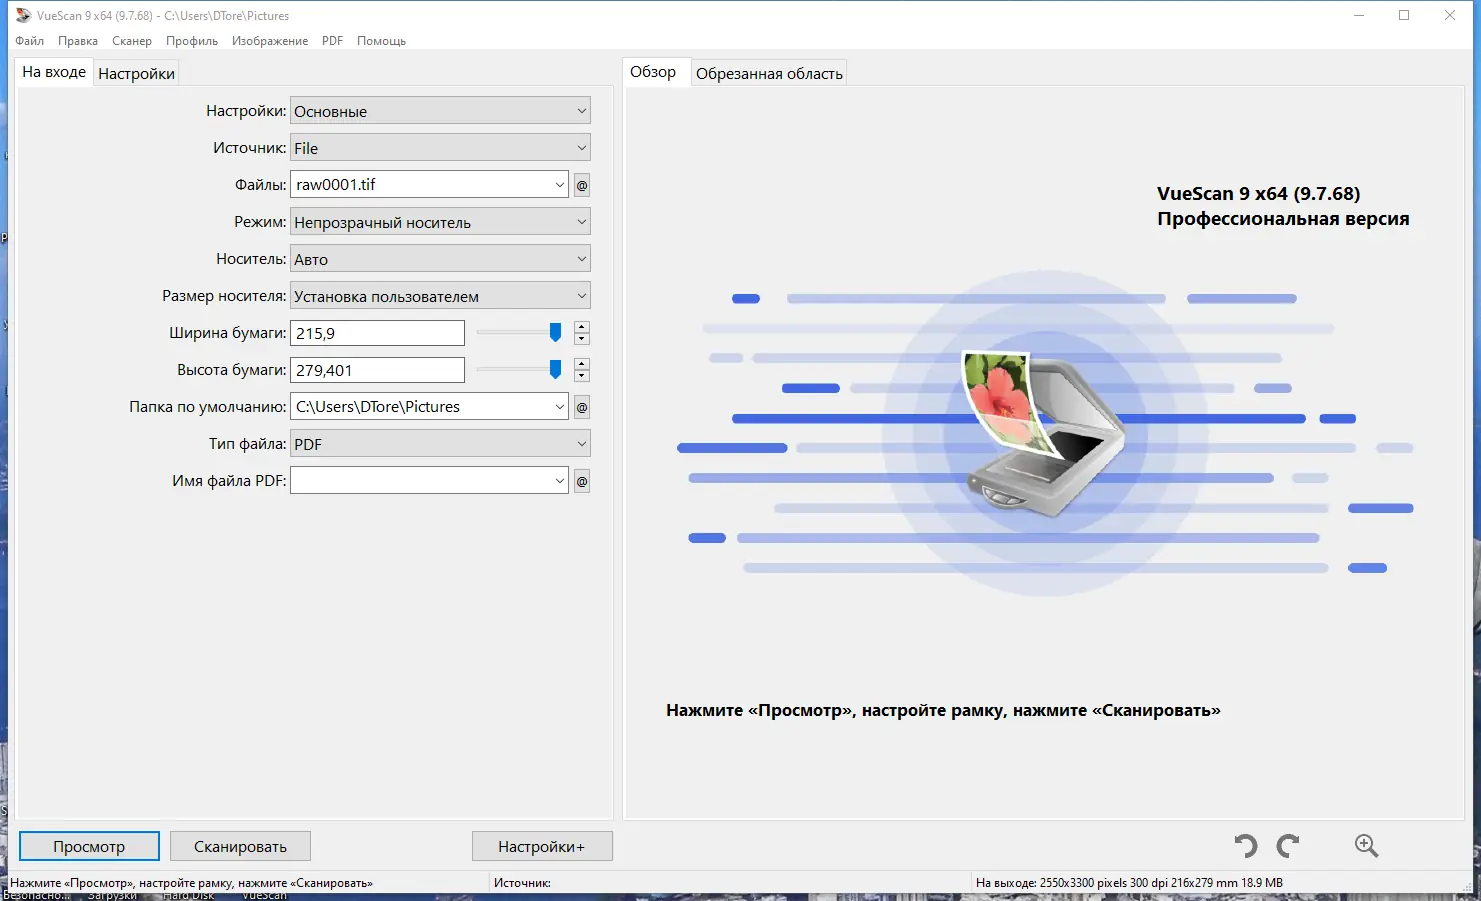The height and width of the screenshot is (901, 1481).
Task: Open the Изображение menu
Action: point(269,41)
